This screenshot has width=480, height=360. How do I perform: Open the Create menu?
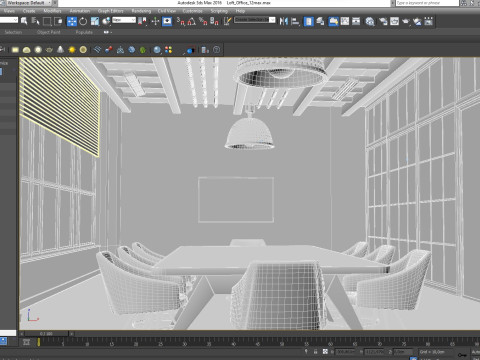tap(29, 11)
